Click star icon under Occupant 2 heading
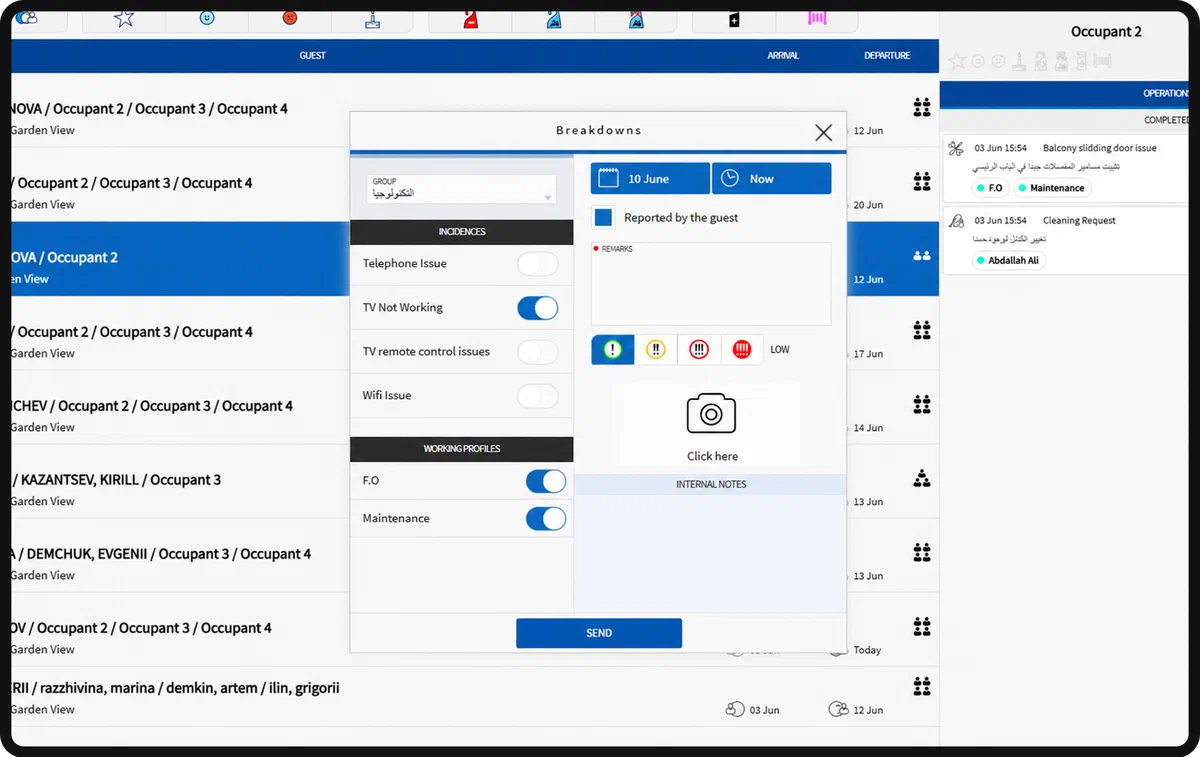 point(957,61)
